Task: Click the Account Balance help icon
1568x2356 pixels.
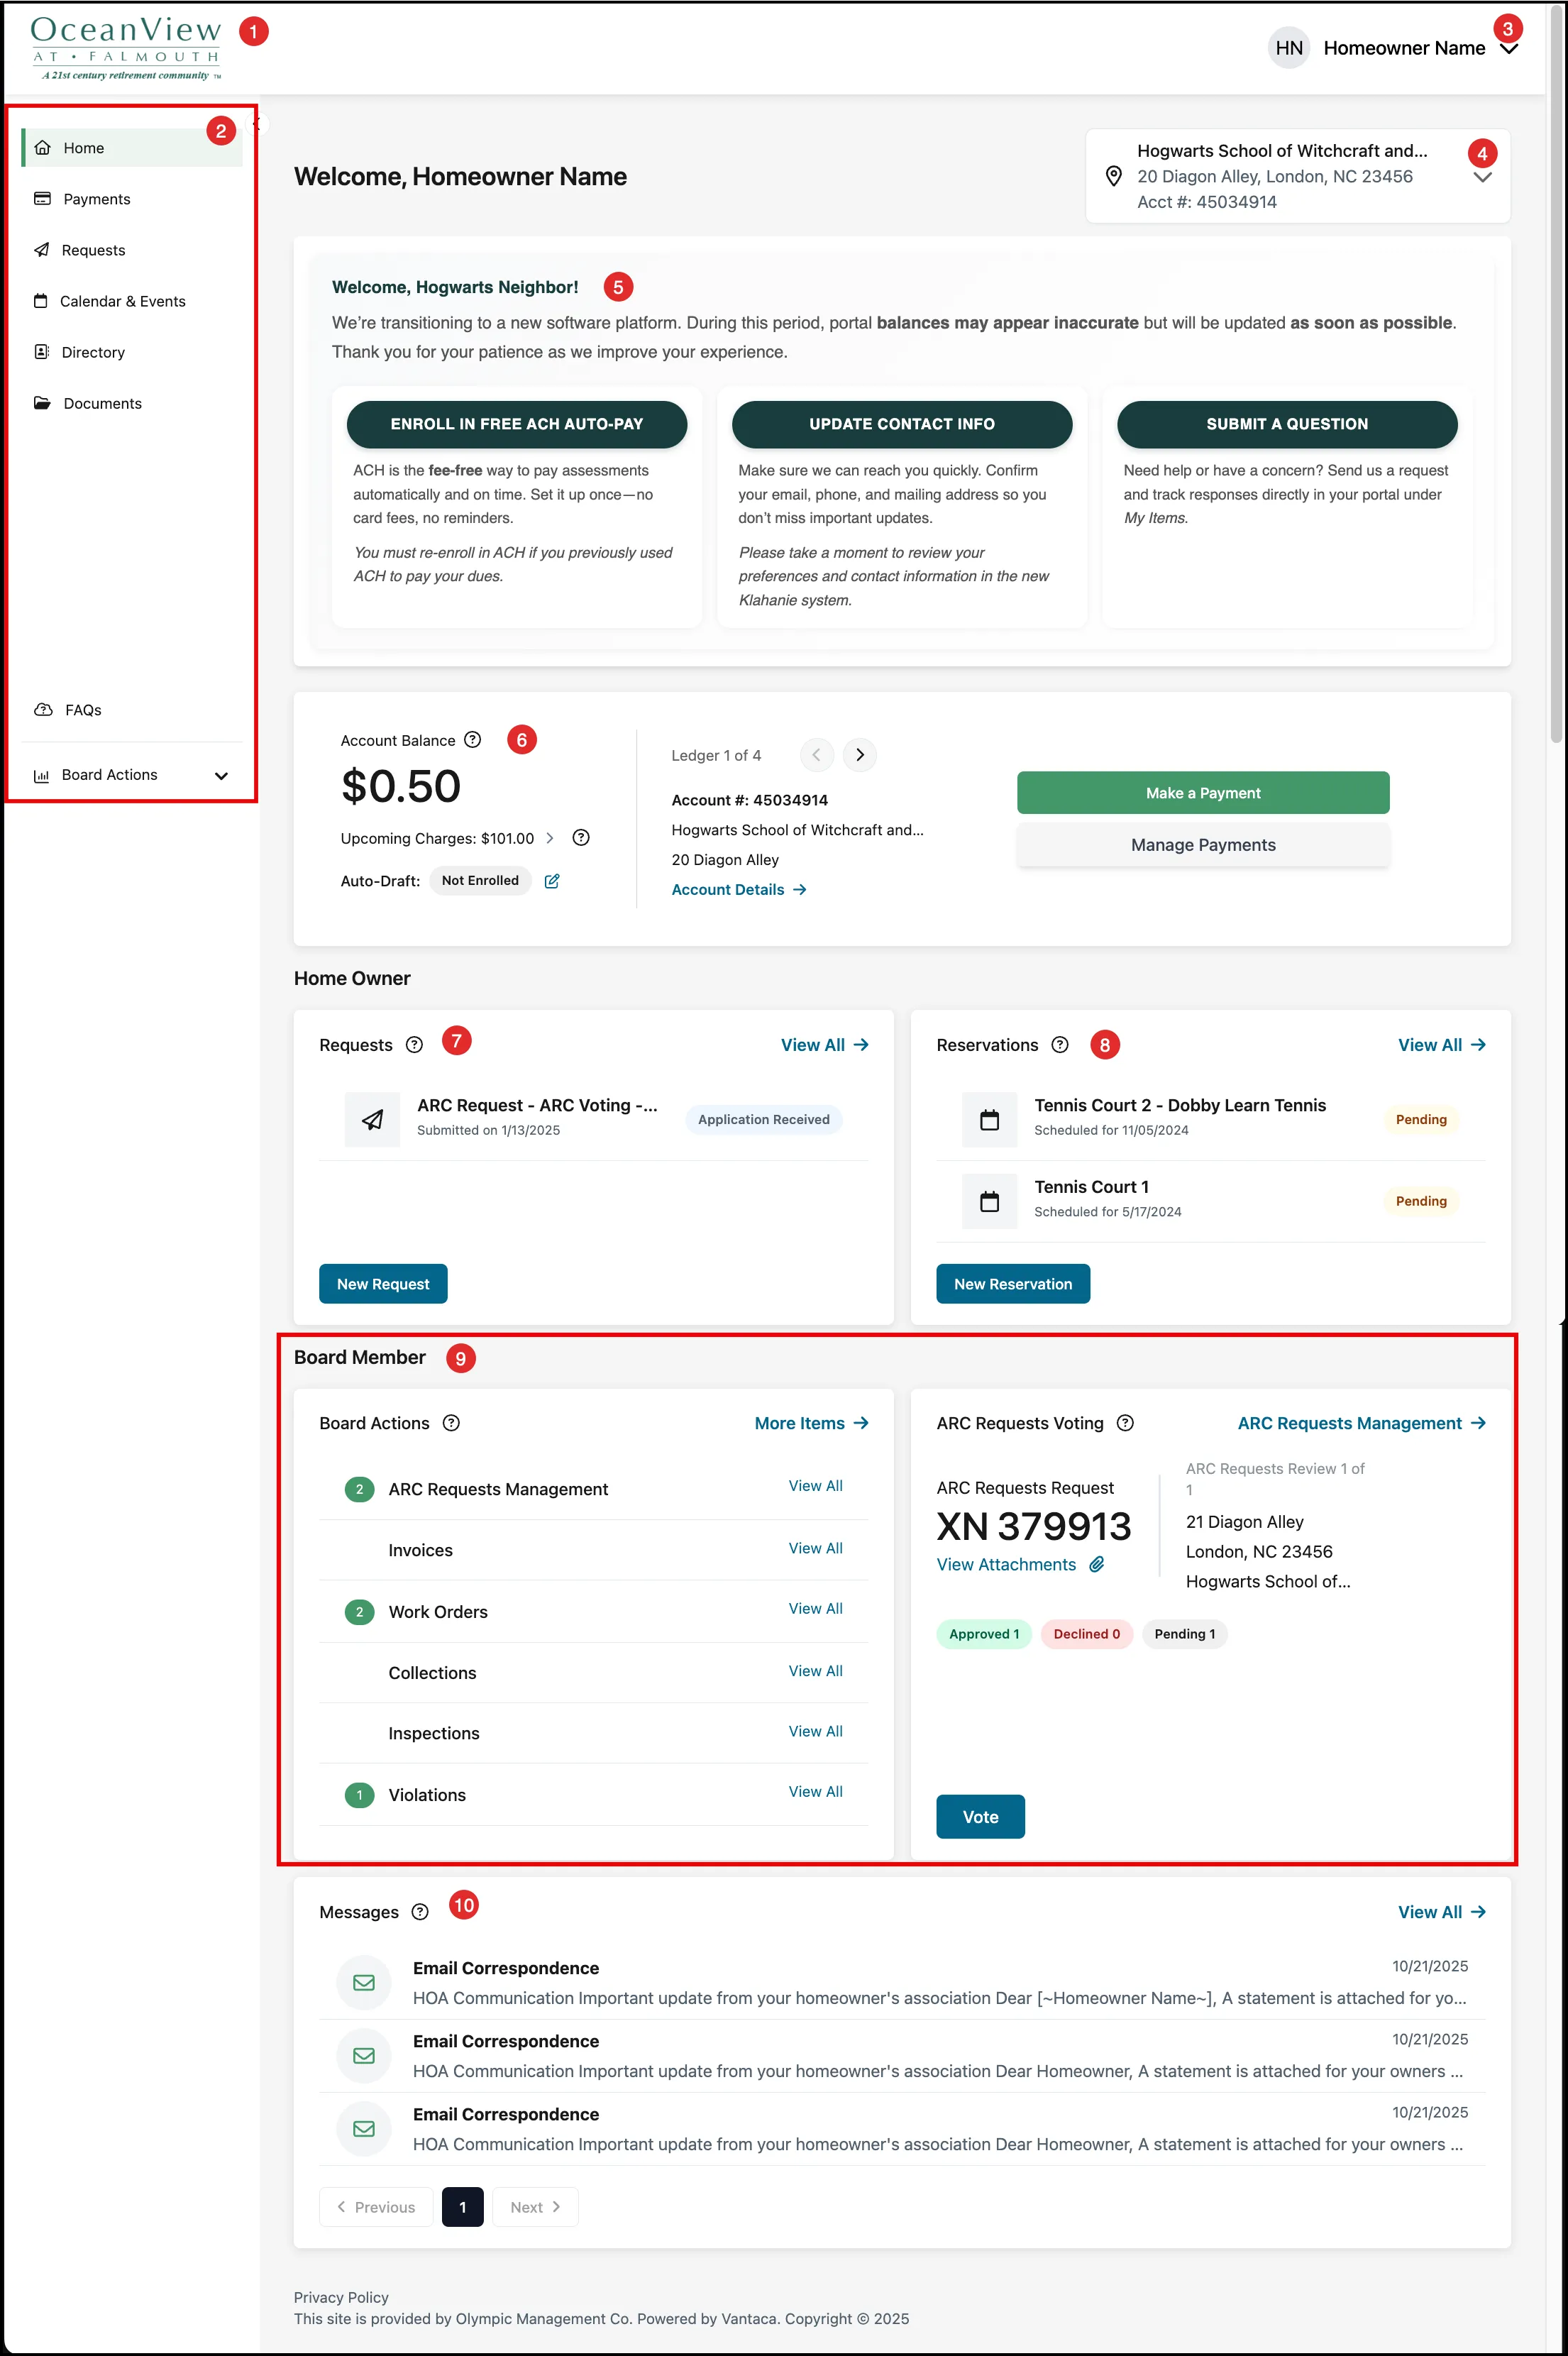Action: 473,740
